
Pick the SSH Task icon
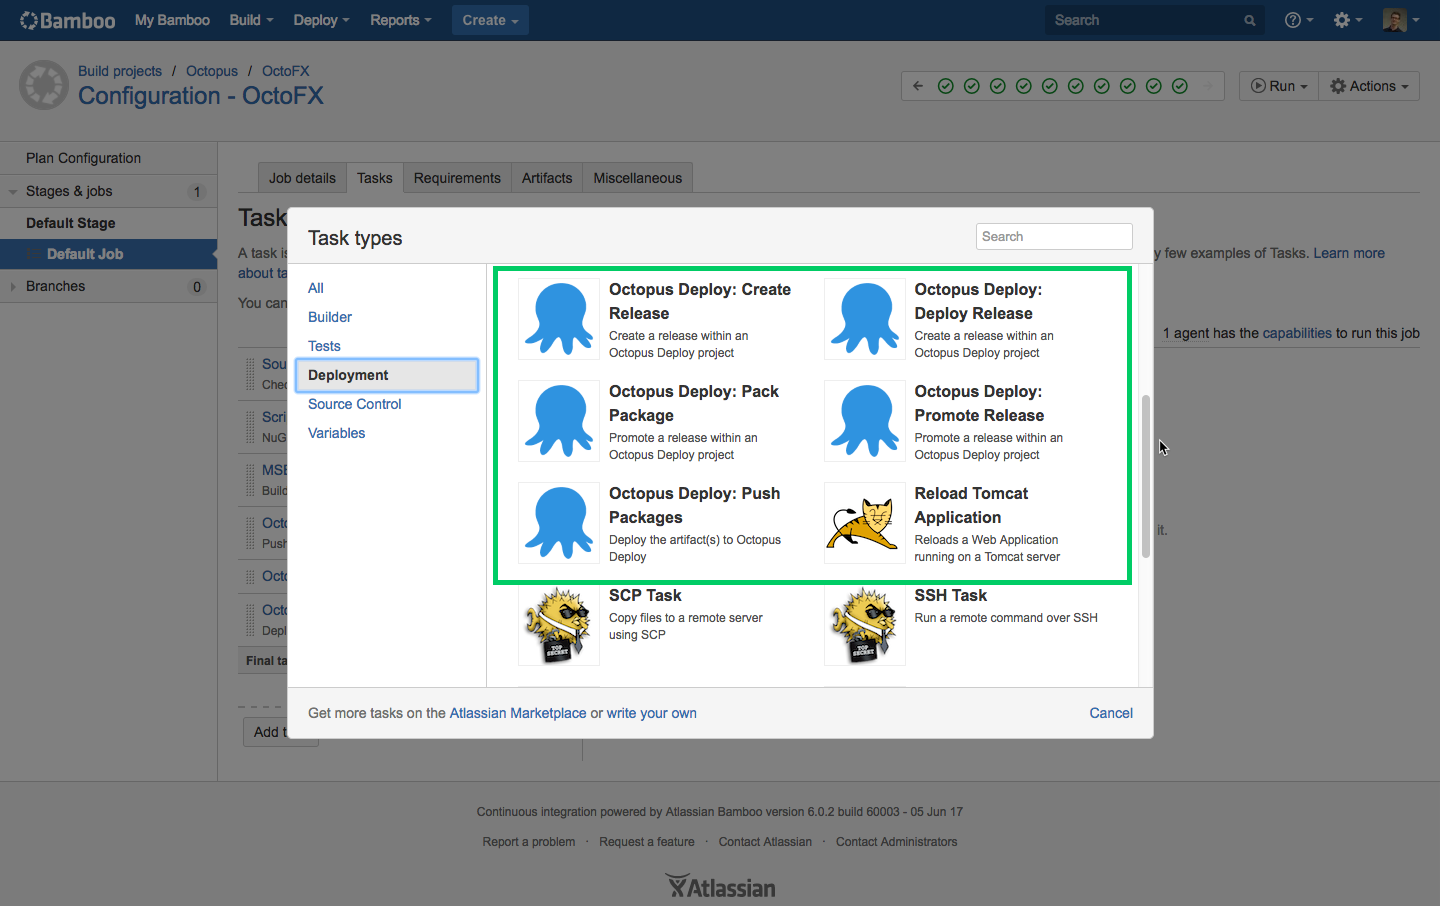(x=864, y=625)
